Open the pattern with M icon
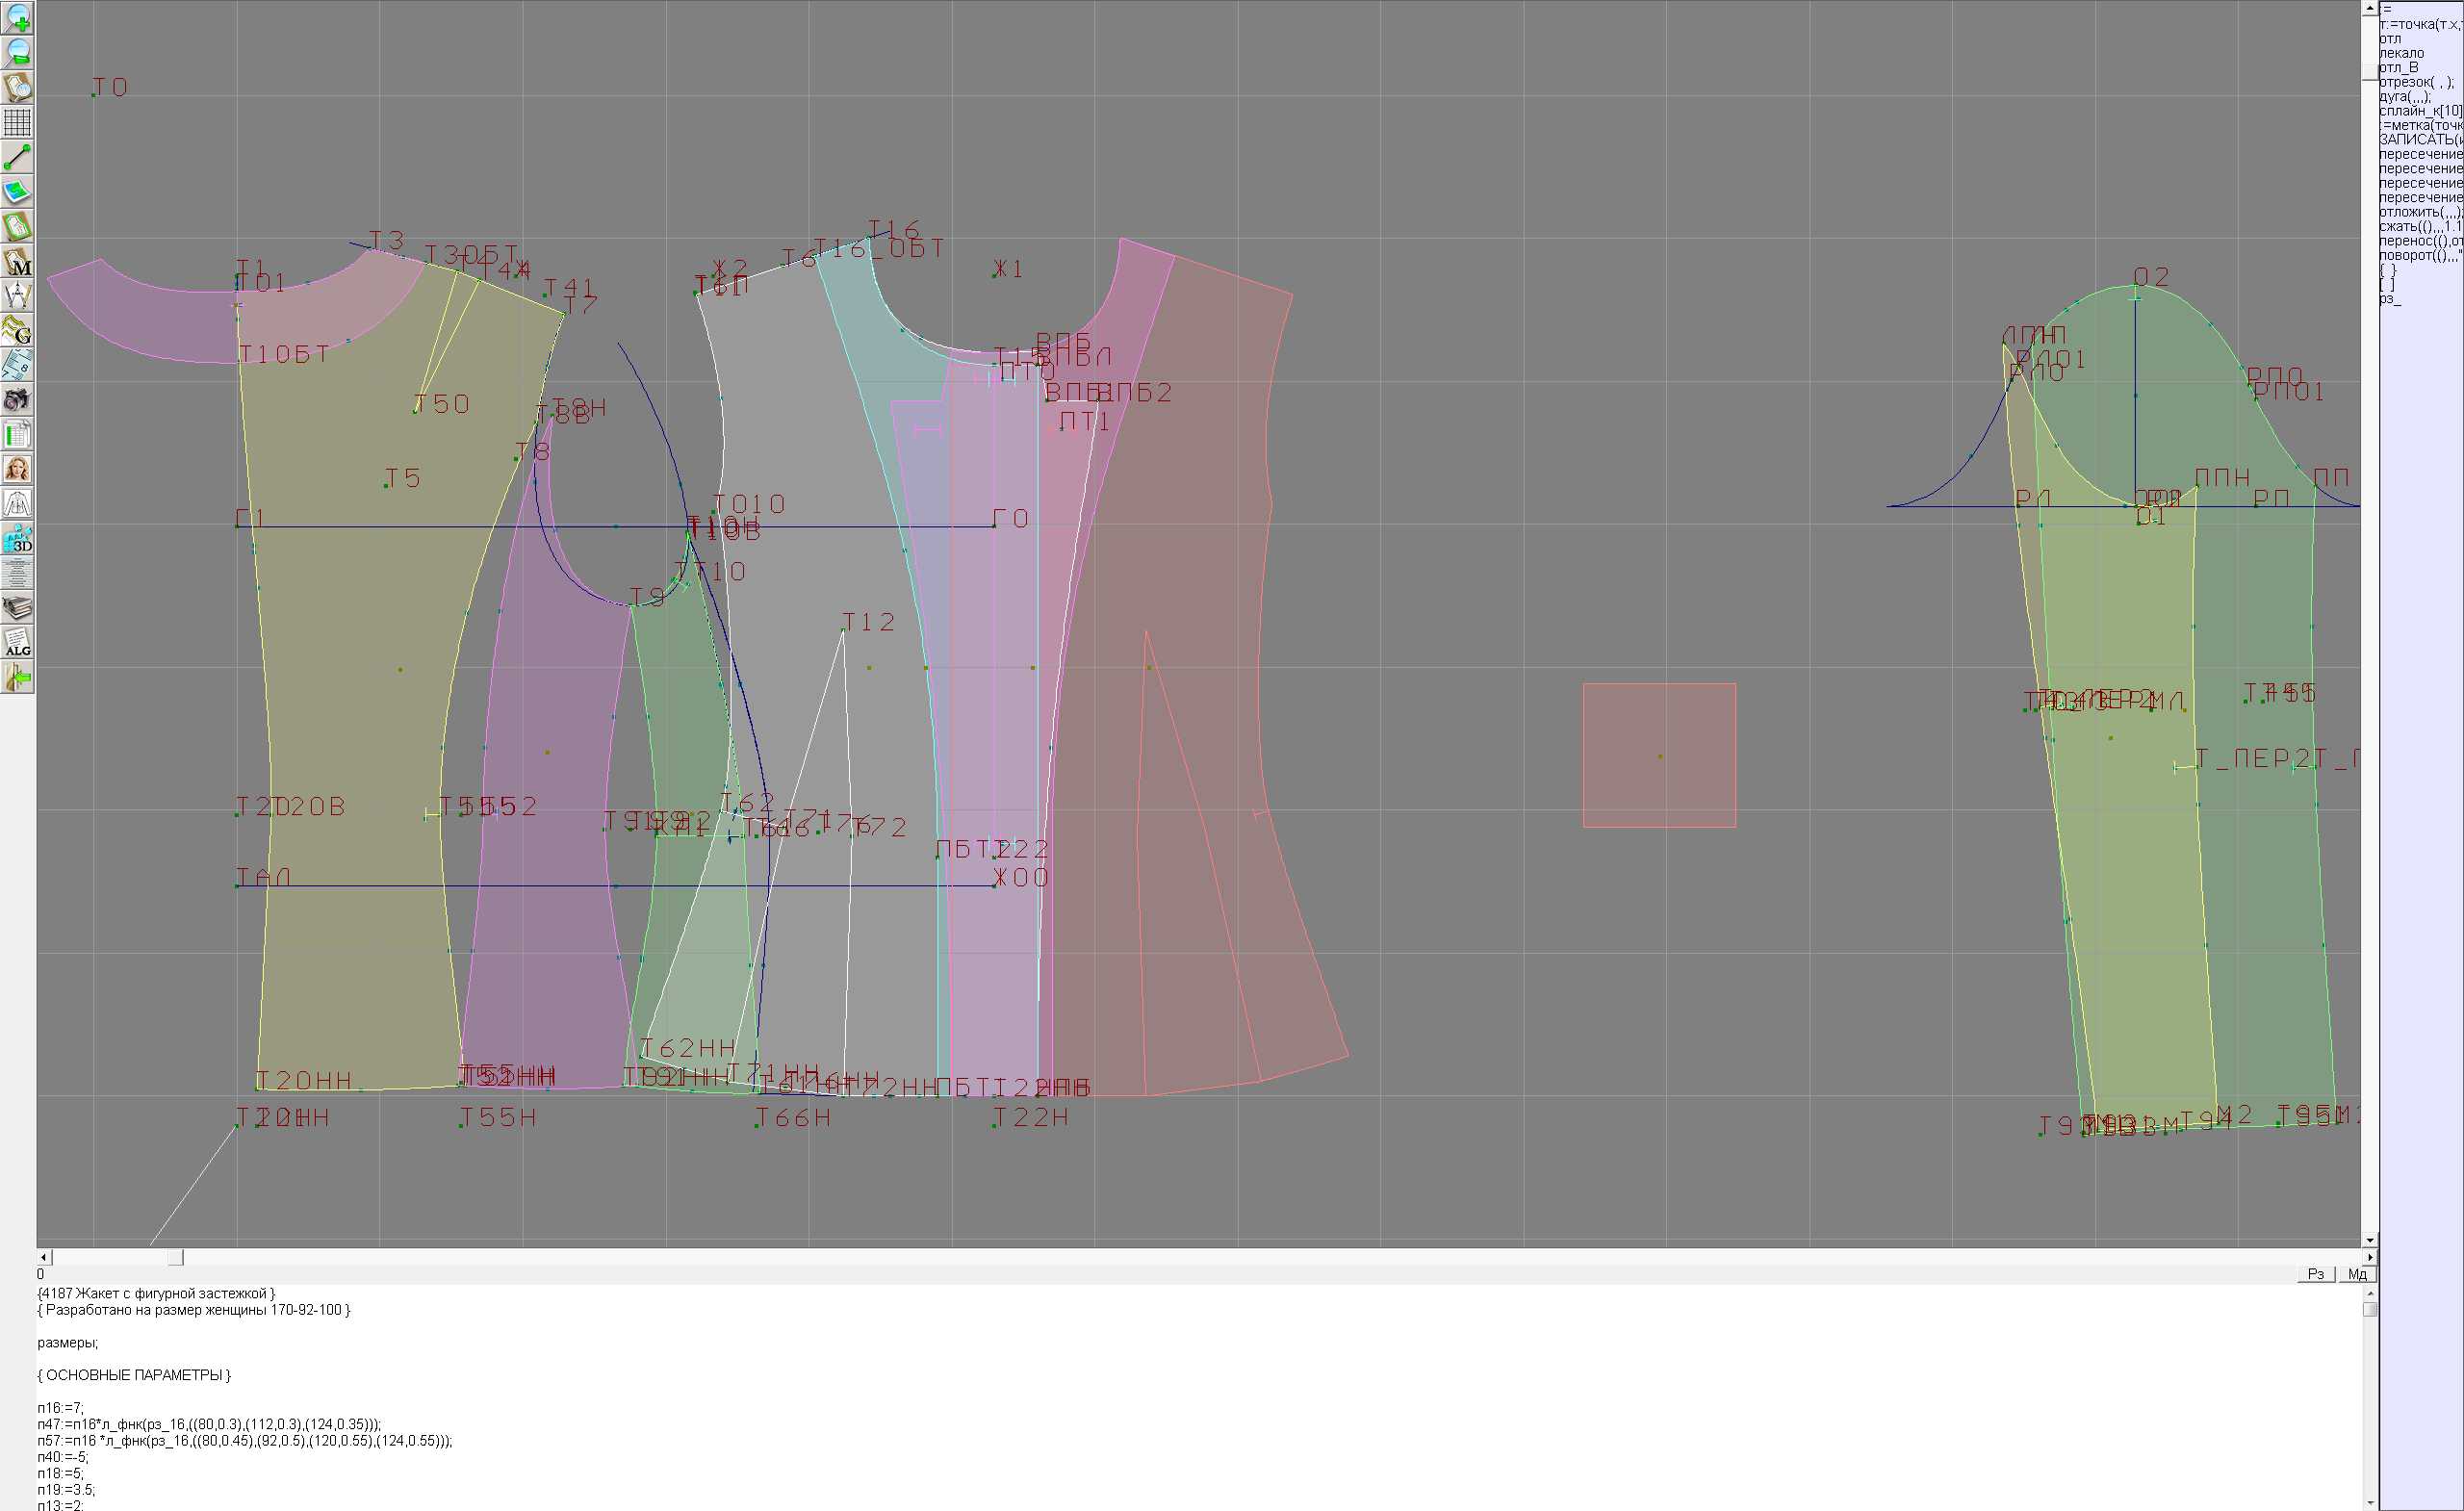 point(18,261)
